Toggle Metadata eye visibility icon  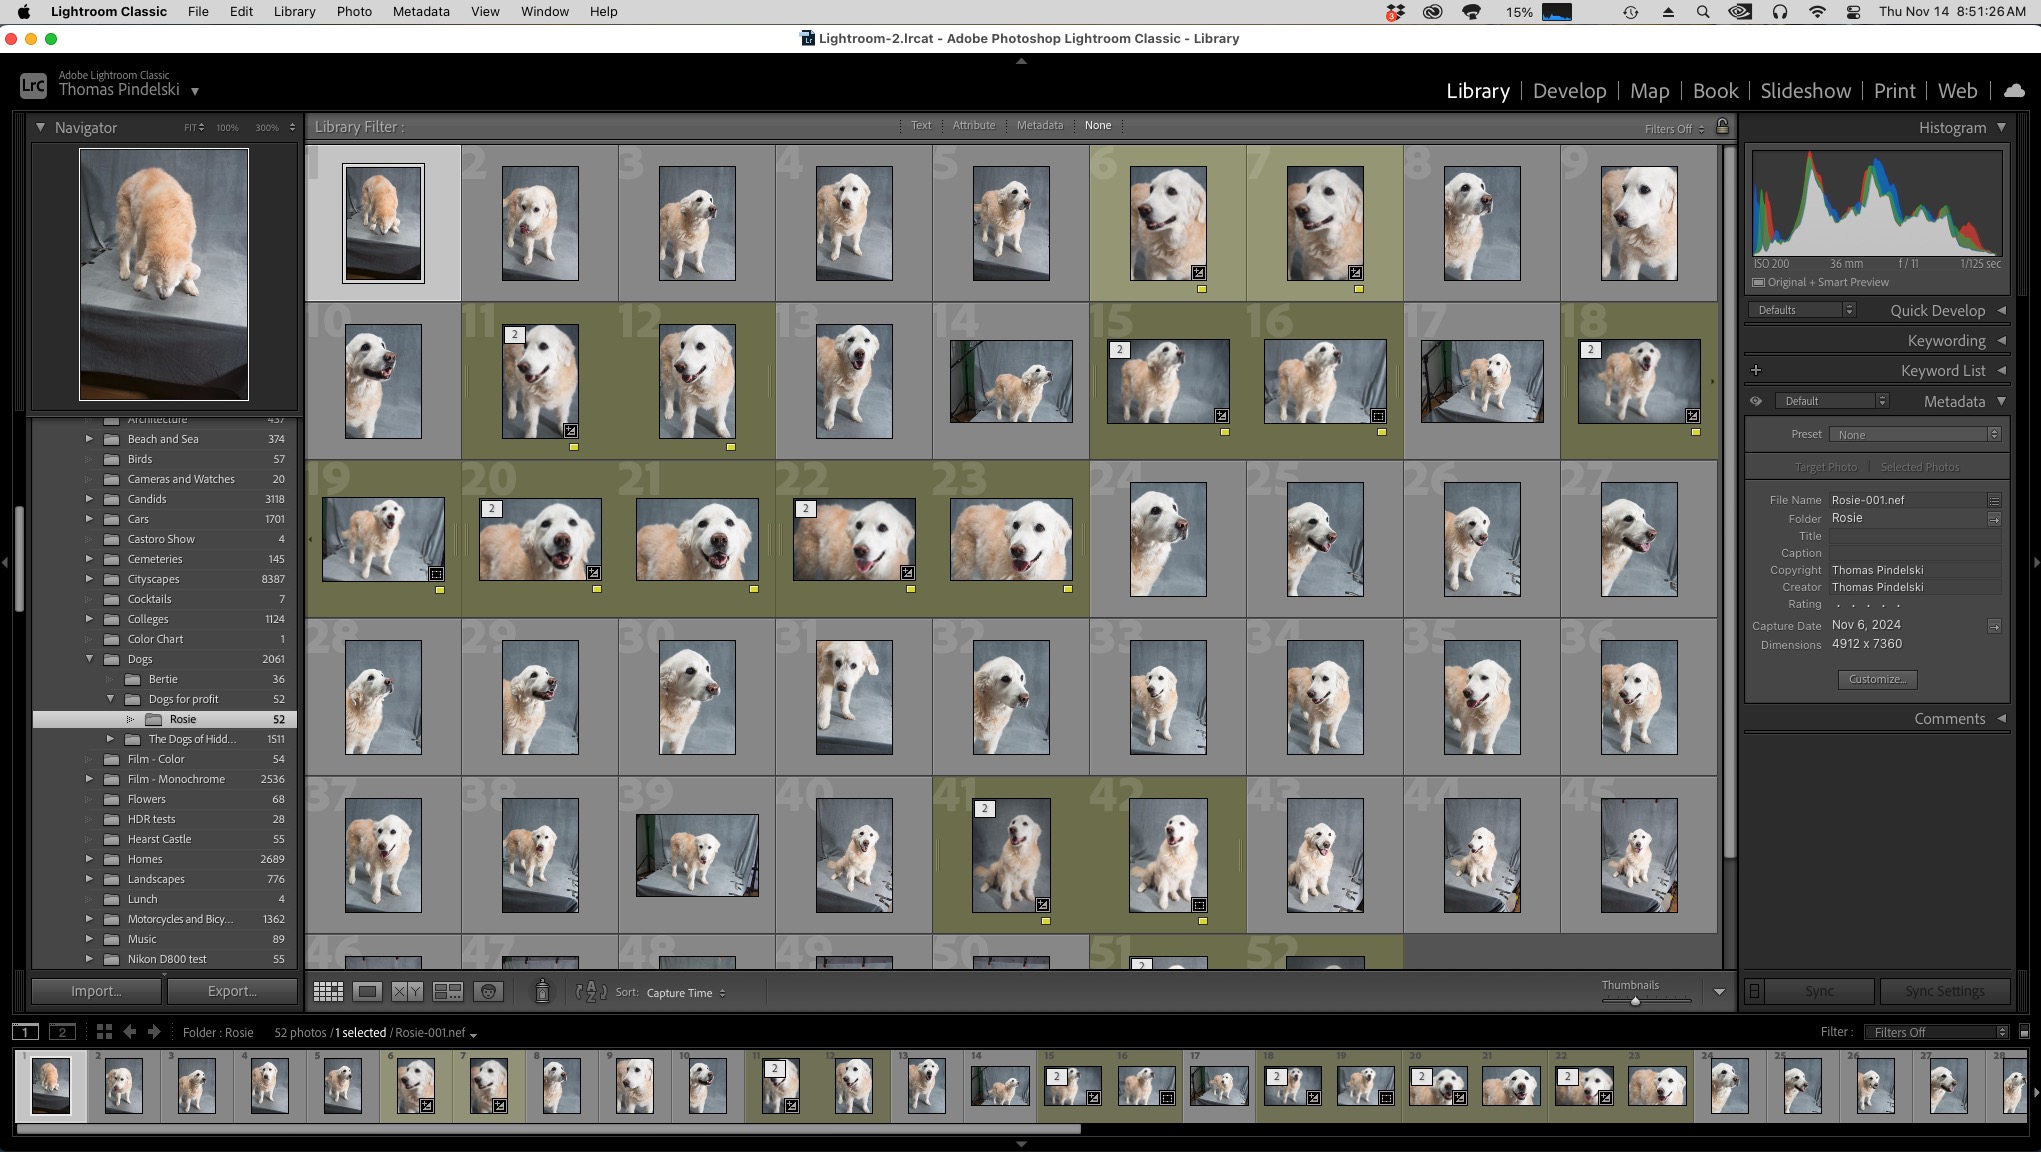pos(1756,401)
